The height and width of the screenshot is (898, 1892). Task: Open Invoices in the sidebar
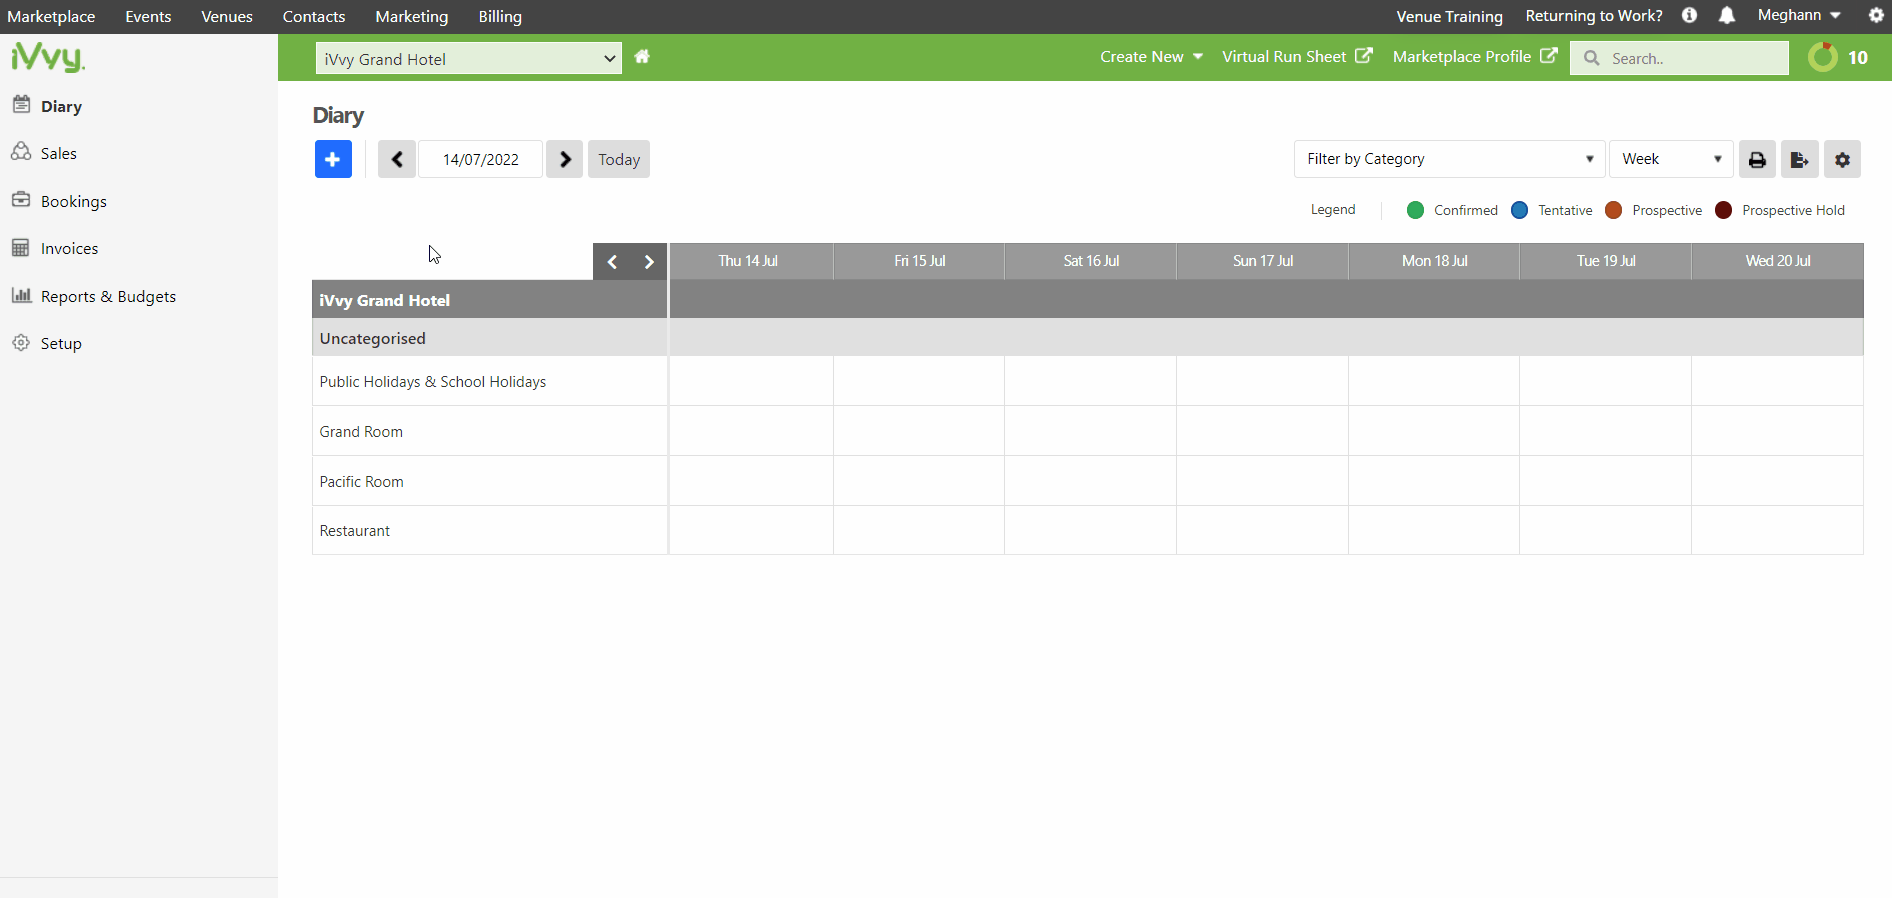tap(69, 248)
